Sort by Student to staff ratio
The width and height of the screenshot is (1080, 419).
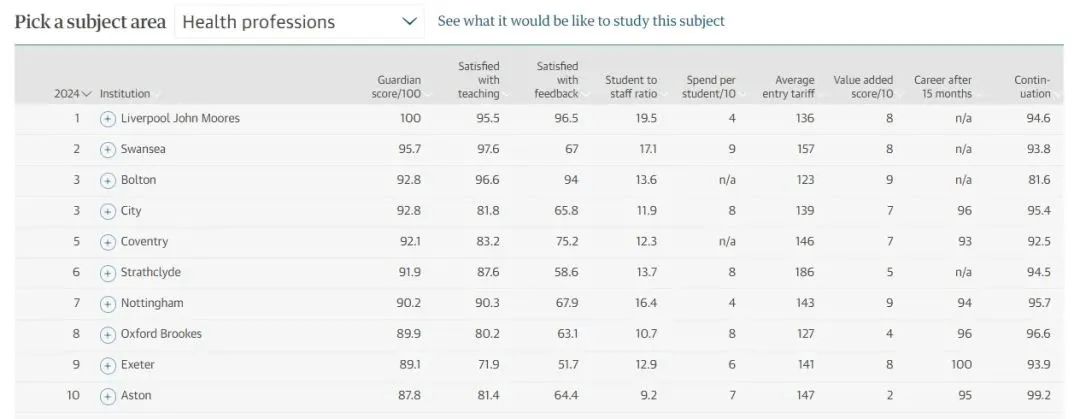coord(632,87)
